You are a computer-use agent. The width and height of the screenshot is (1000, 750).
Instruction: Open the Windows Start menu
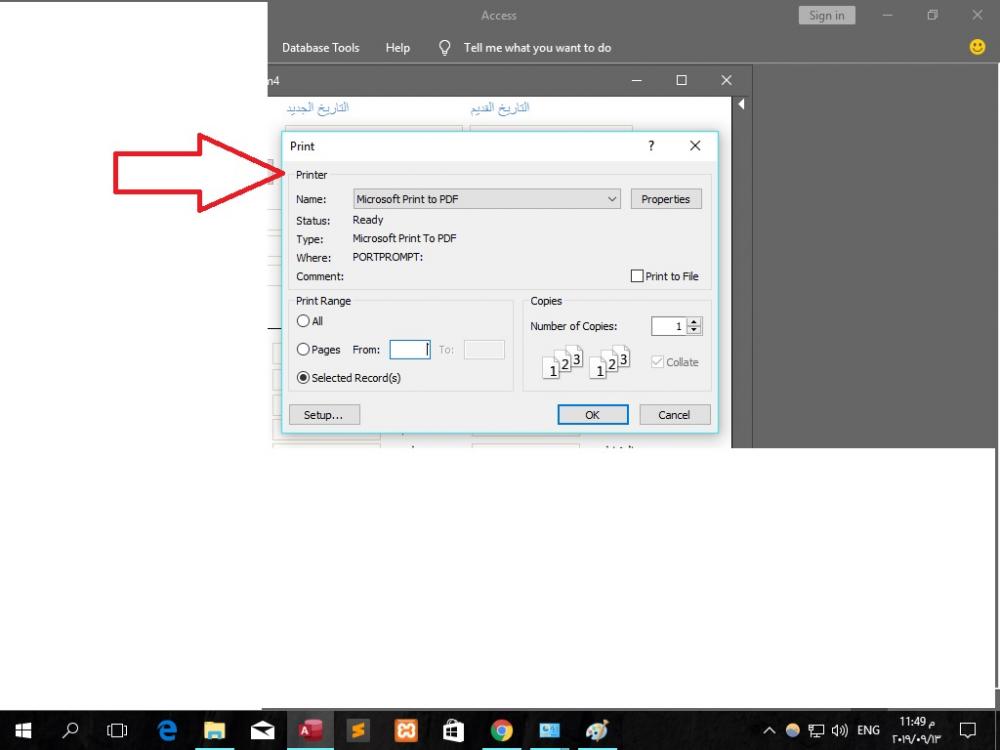point(23,730)
